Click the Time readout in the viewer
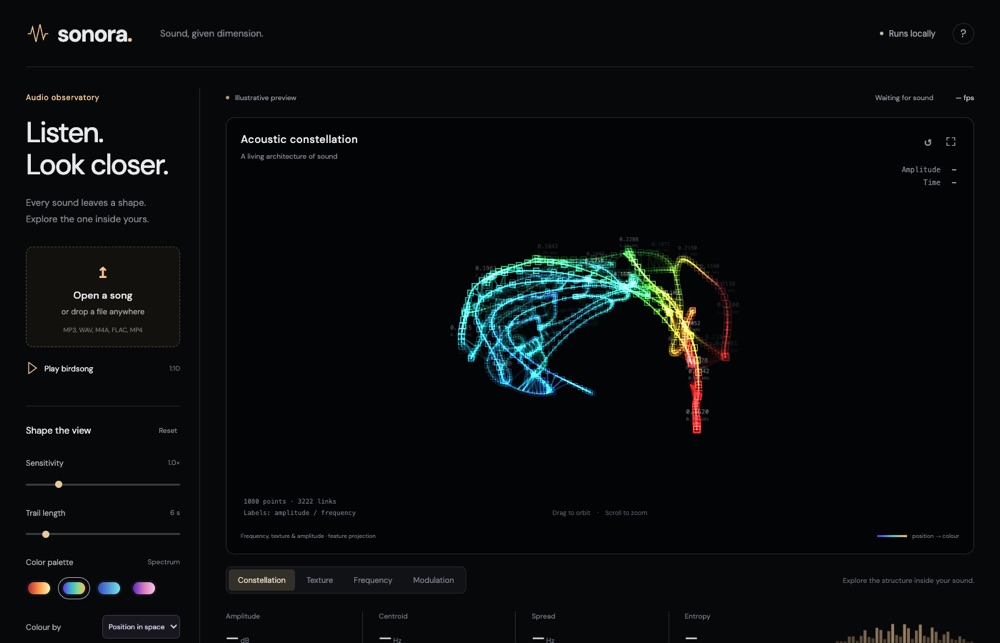Viewport: 1000px width, 643px height. (939, 182)
